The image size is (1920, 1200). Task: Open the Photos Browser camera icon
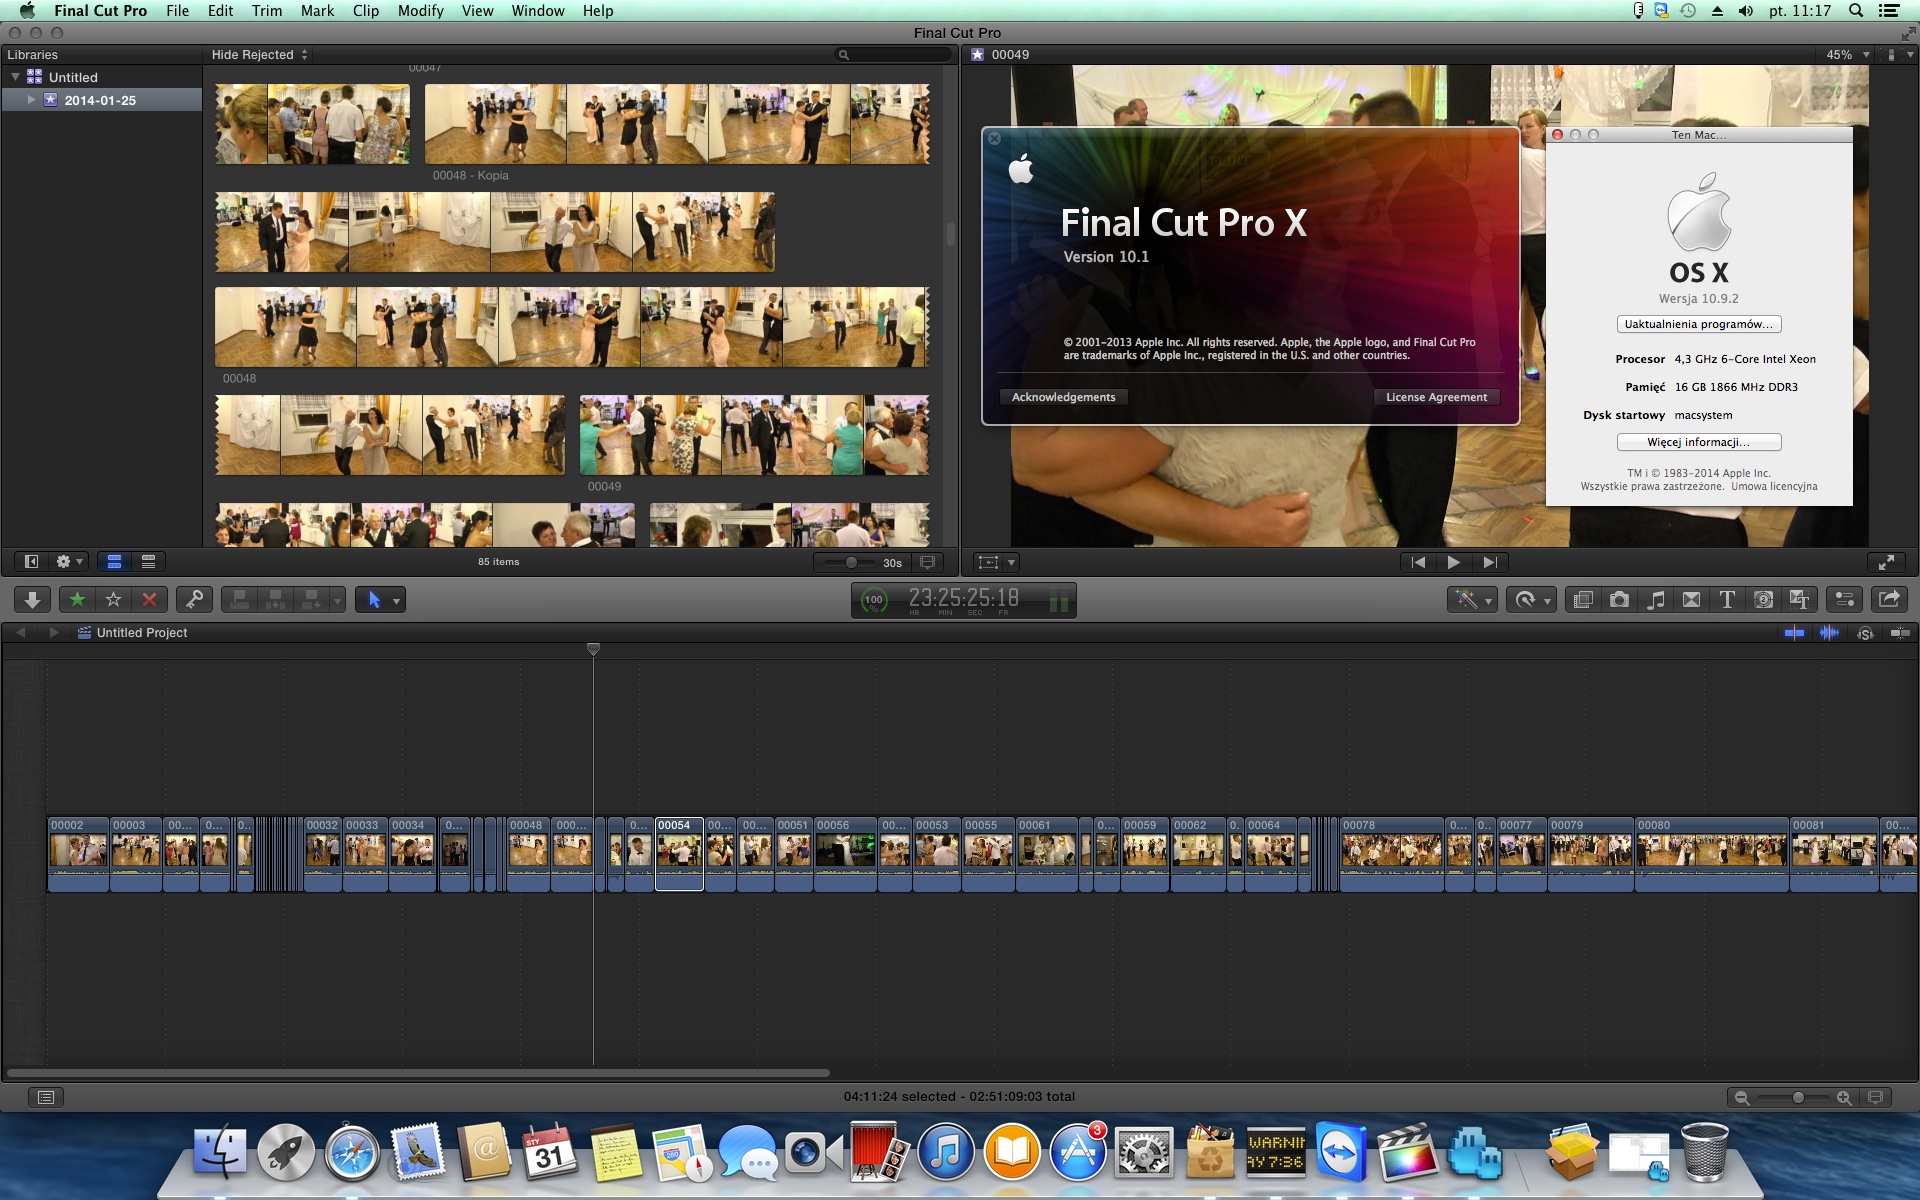(x=1619, y=600)
